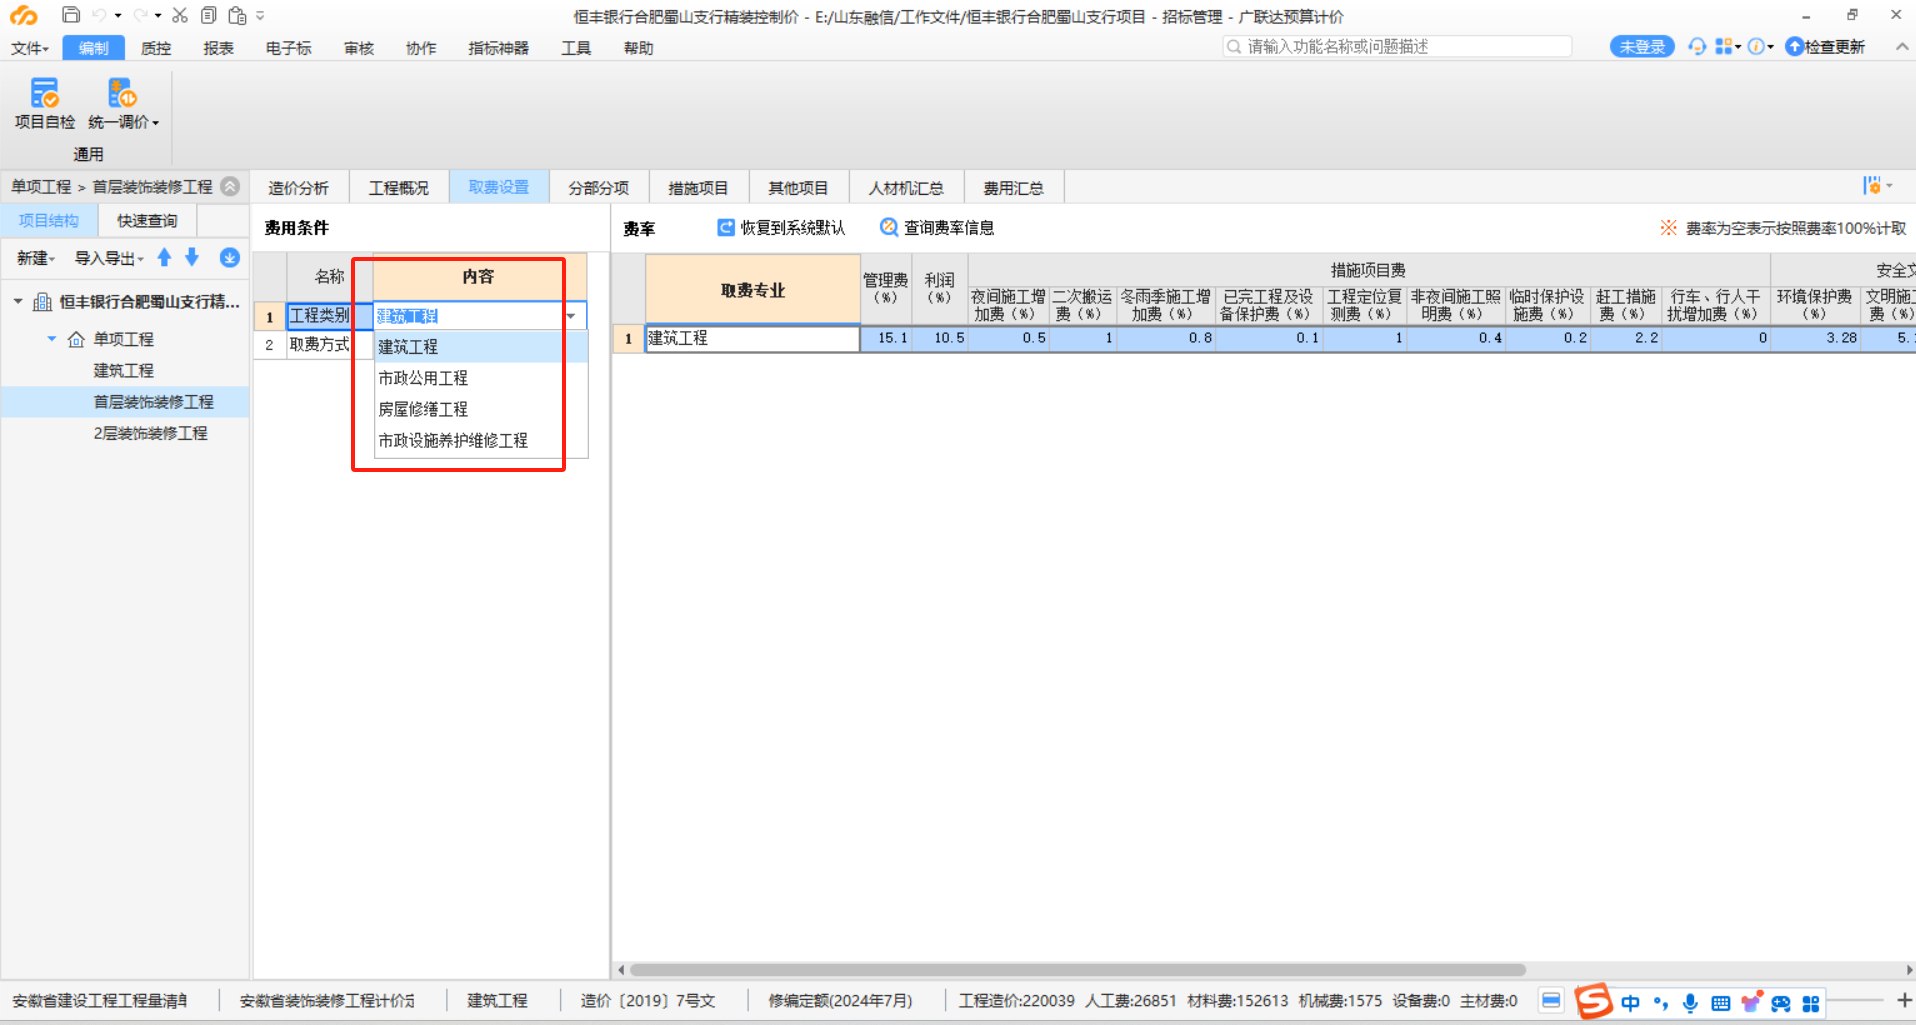Open the 新建 dropdown

35,258
